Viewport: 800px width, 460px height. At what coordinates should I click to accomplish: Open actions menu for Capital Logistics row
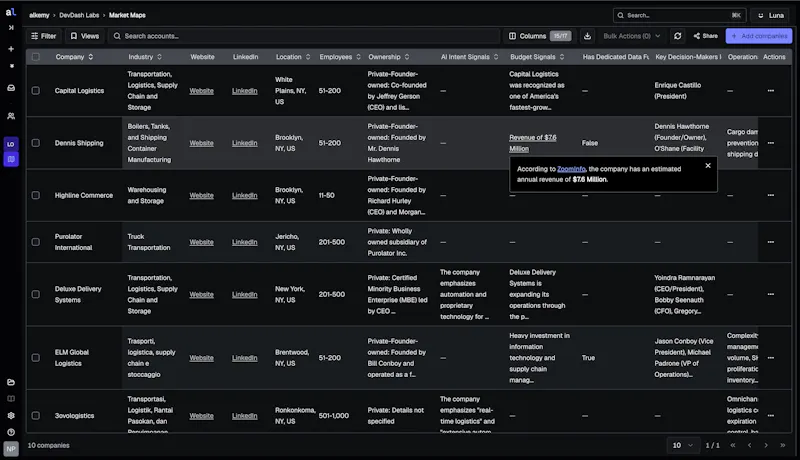point(770,91)
